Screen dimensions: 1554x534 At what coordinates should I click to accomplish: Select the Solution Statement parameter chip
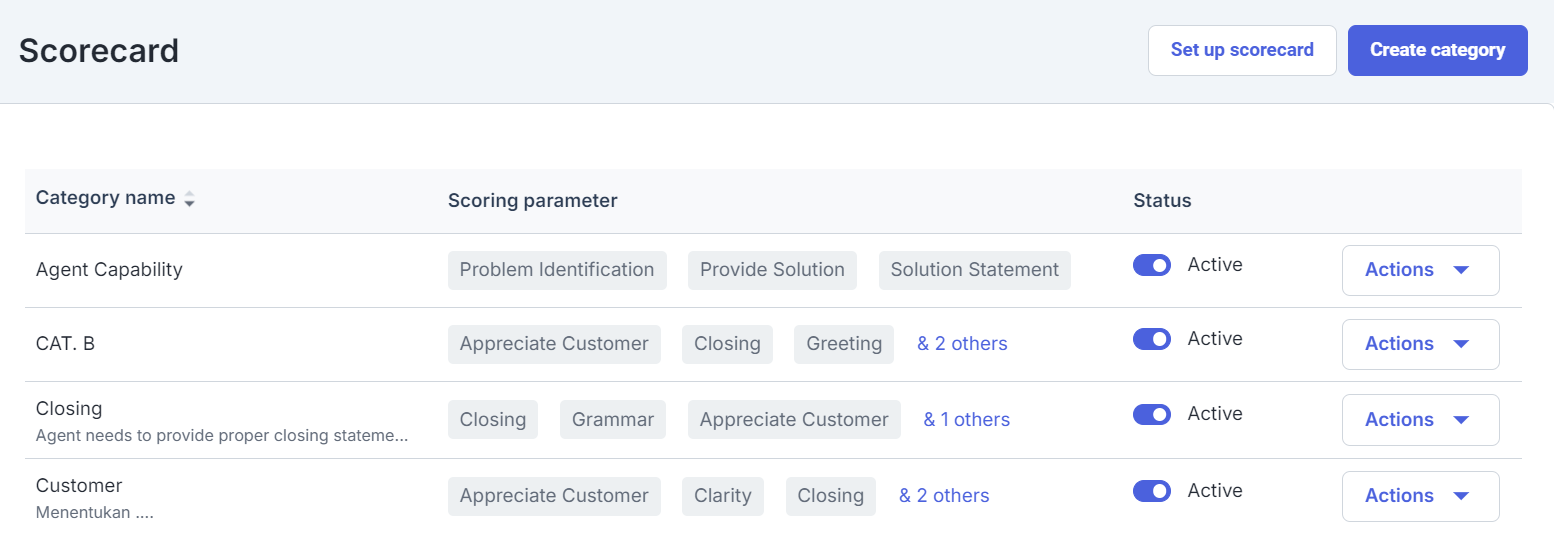pos(975,270)
